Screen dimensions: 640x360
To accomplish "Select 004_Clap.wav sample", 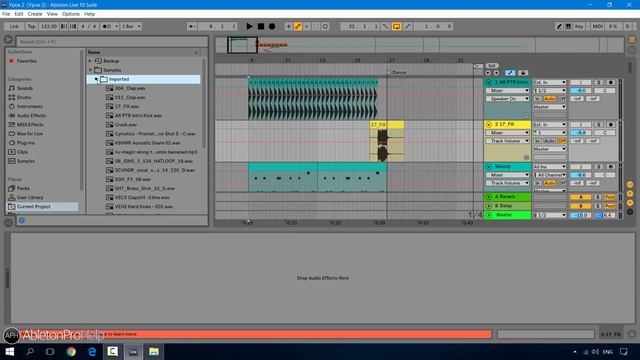I will click(x=130, y=88).
